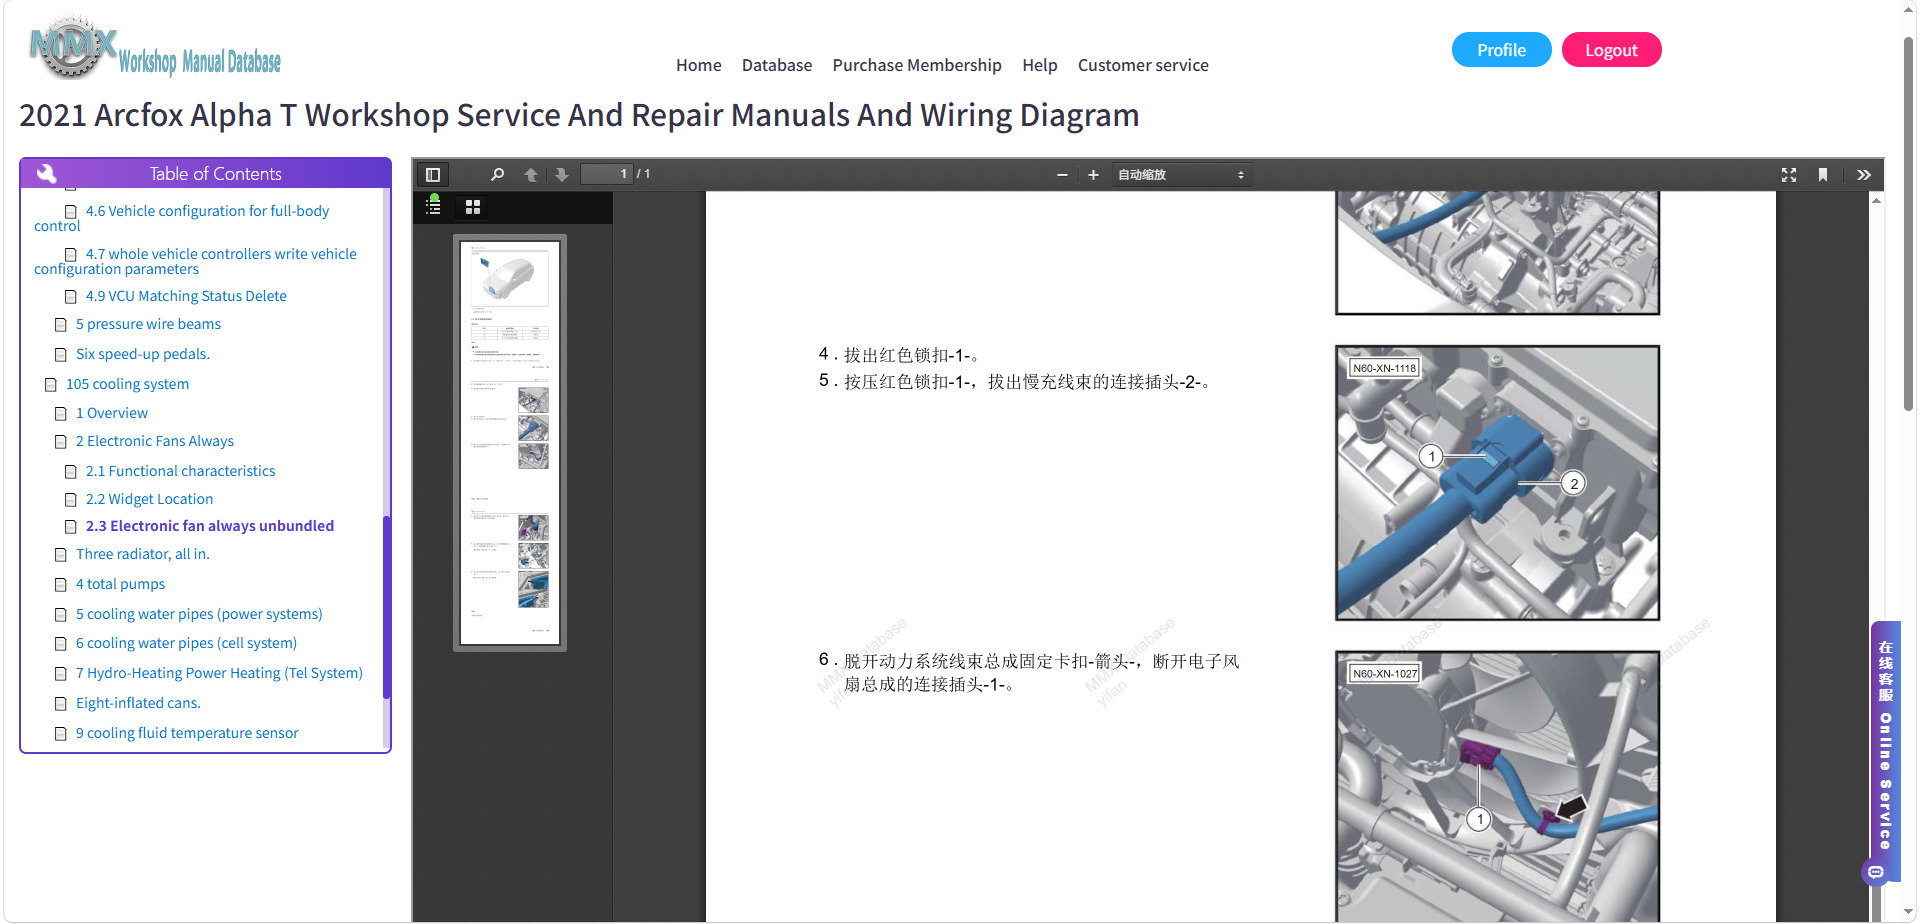
Task: Open 4.7 whole vehicle controllers write parameters
Action: [x=195, y=261]
